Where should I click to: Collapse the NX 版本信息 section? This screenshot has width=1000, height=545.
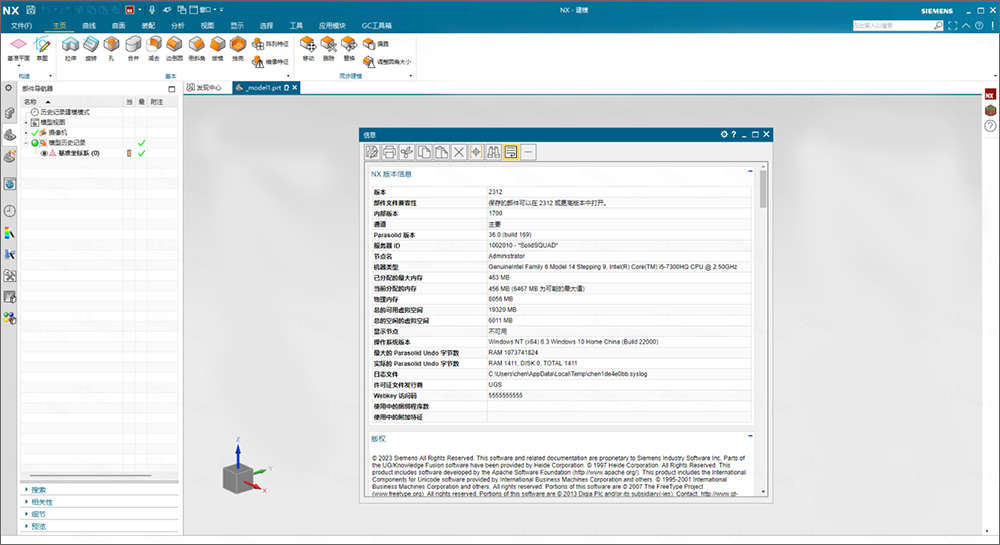[x=750, y=172]
